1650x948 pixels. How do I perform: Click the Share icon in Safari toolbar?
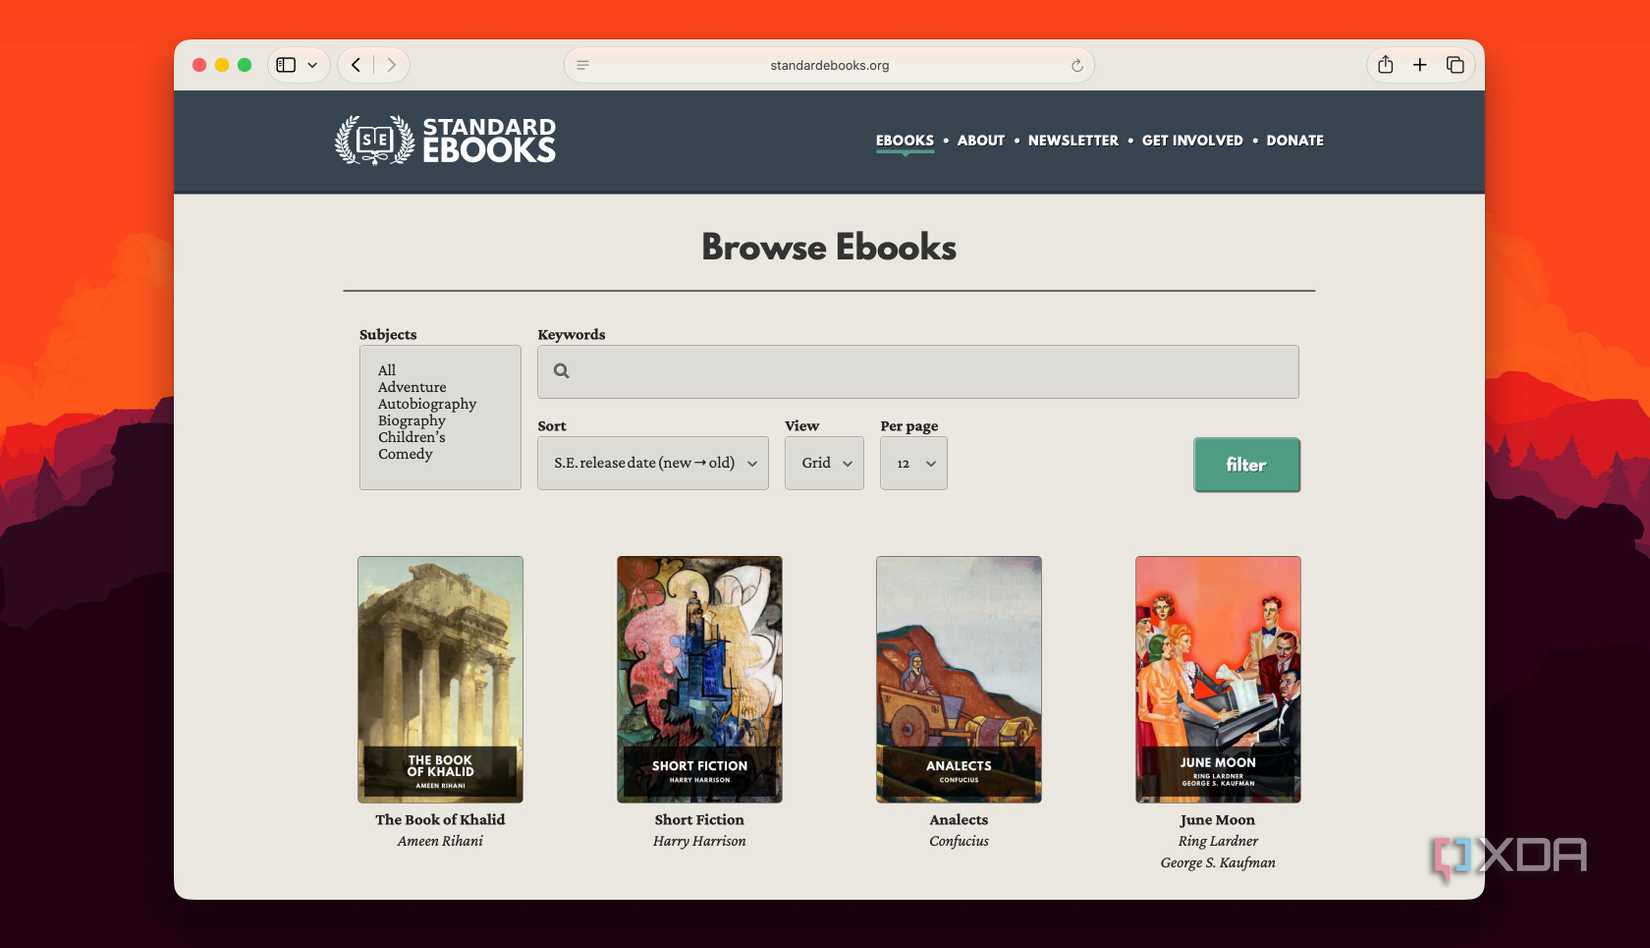(x=1385, y=65)
